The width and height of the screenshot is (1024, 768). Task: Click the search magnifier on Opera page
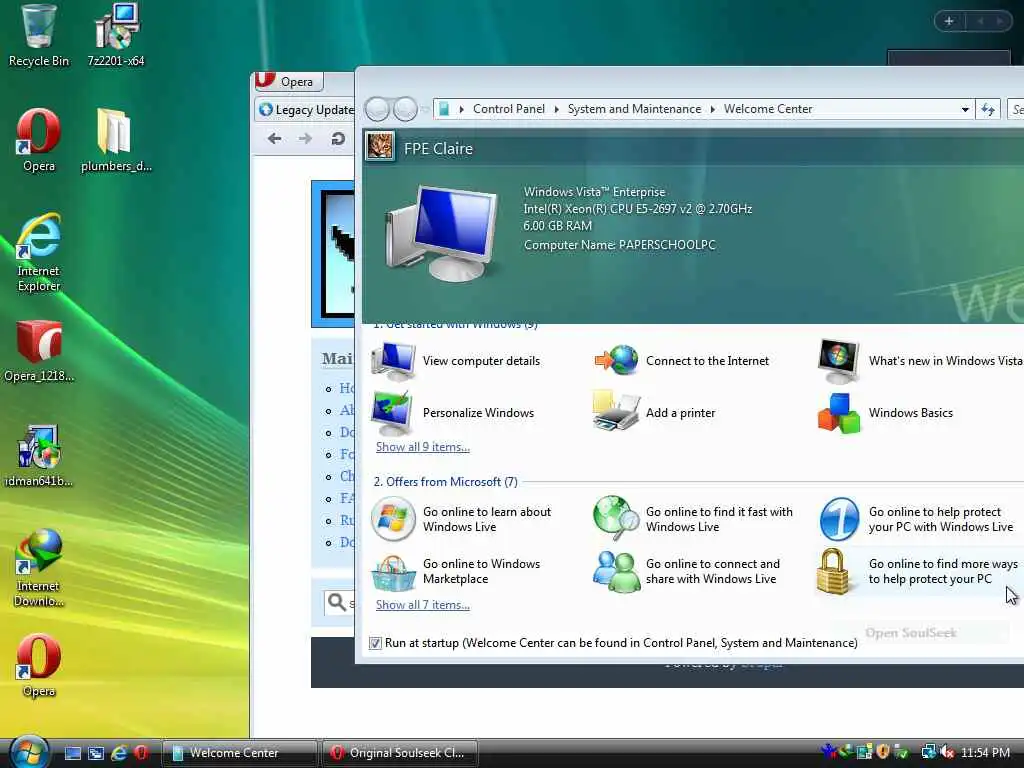coord(336,602)
